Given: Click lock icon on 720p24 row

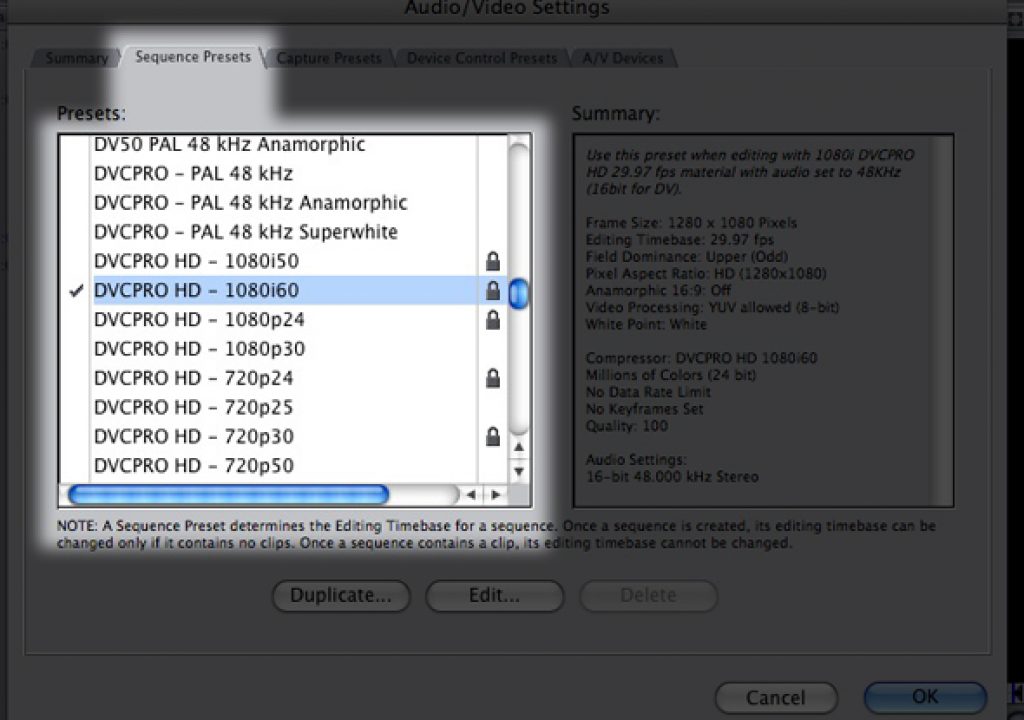Looking at the screenshot, I should [x=493, y=378].
